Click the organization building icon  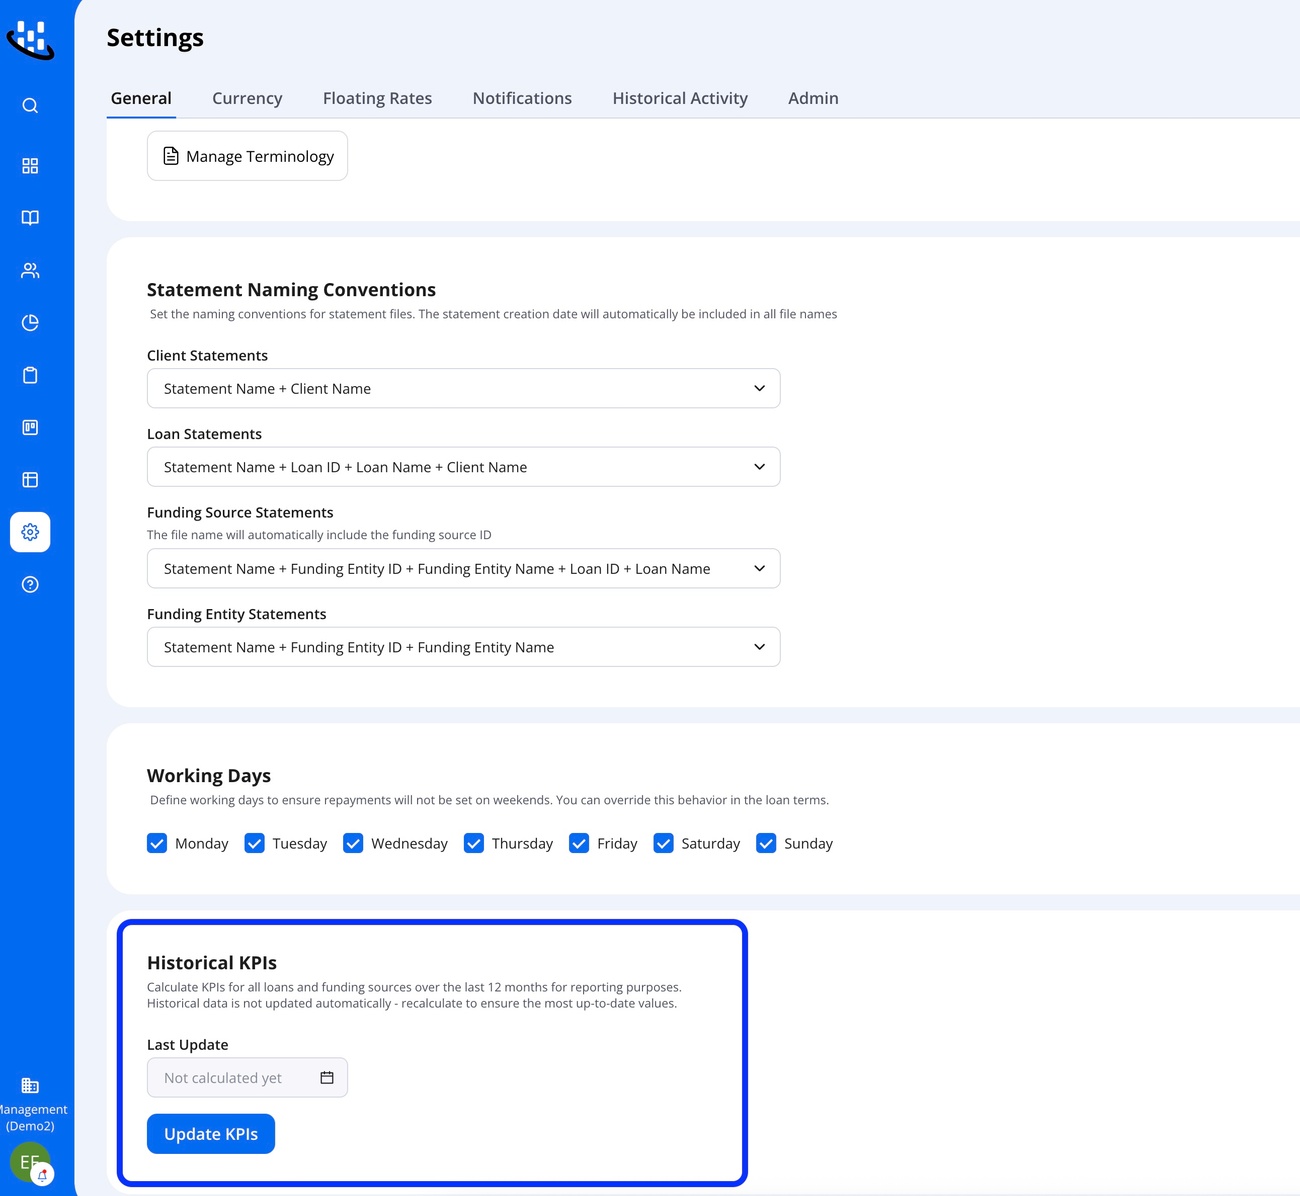30,1086
